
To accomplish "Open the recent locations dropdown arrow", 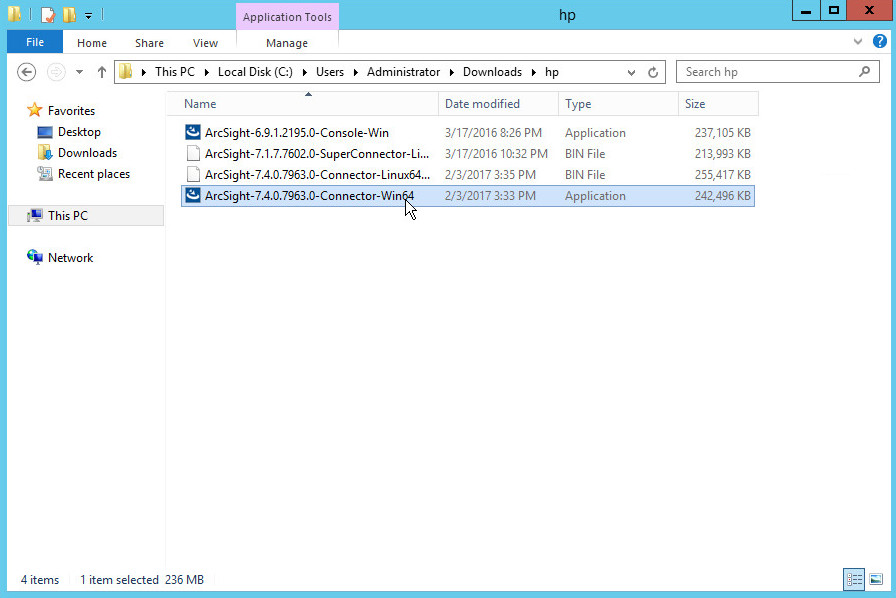I will (x=77, y=72).
